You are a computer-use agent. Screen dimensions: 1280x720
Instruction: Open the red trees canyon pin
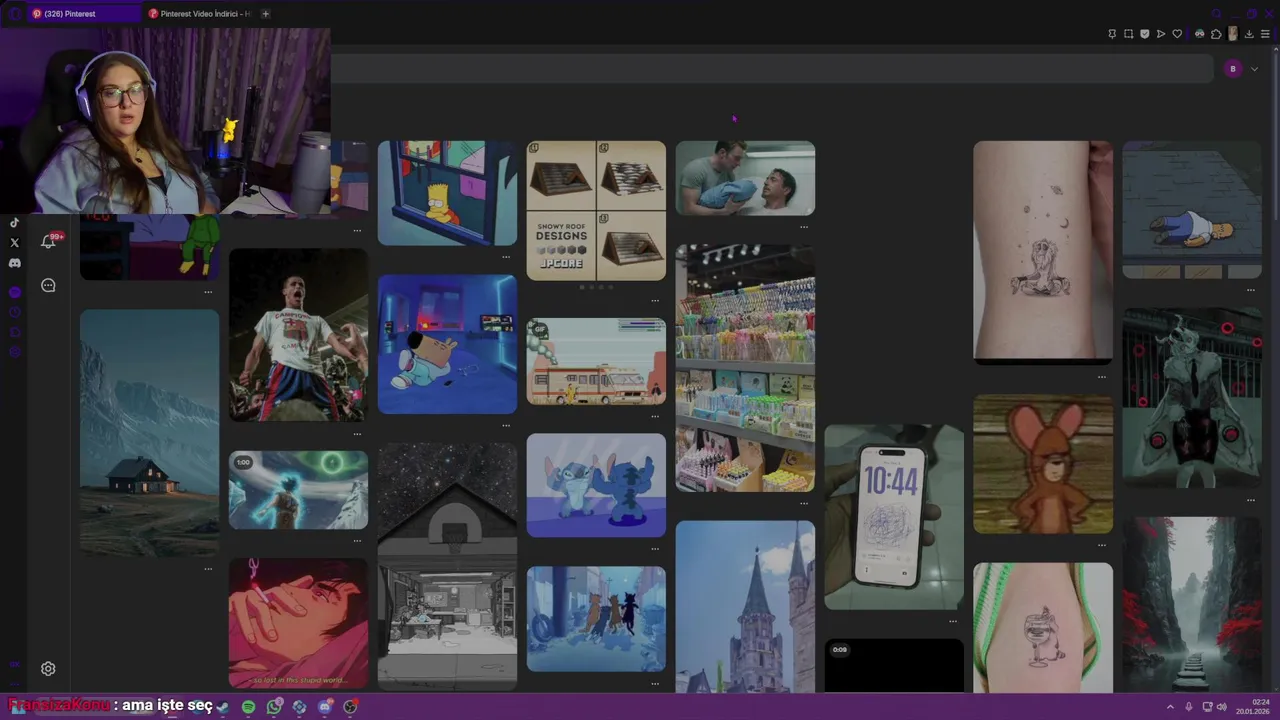[x=1192, y=605]
